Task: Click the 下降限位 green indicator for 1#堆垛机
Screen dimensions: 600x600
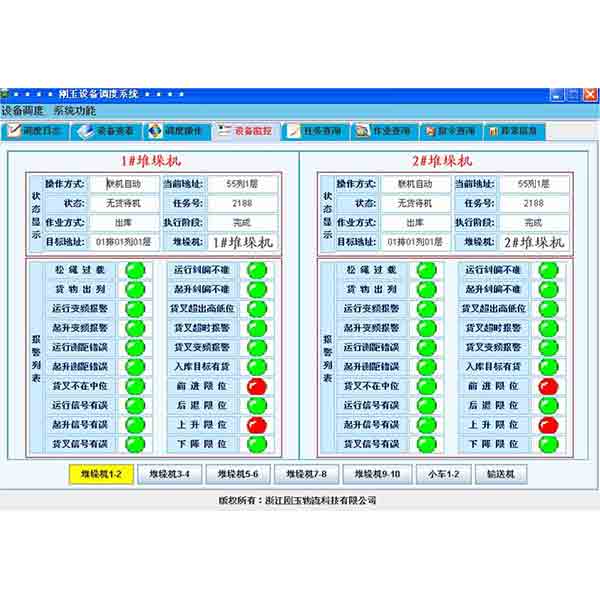Action: click(x=257, y=444)
